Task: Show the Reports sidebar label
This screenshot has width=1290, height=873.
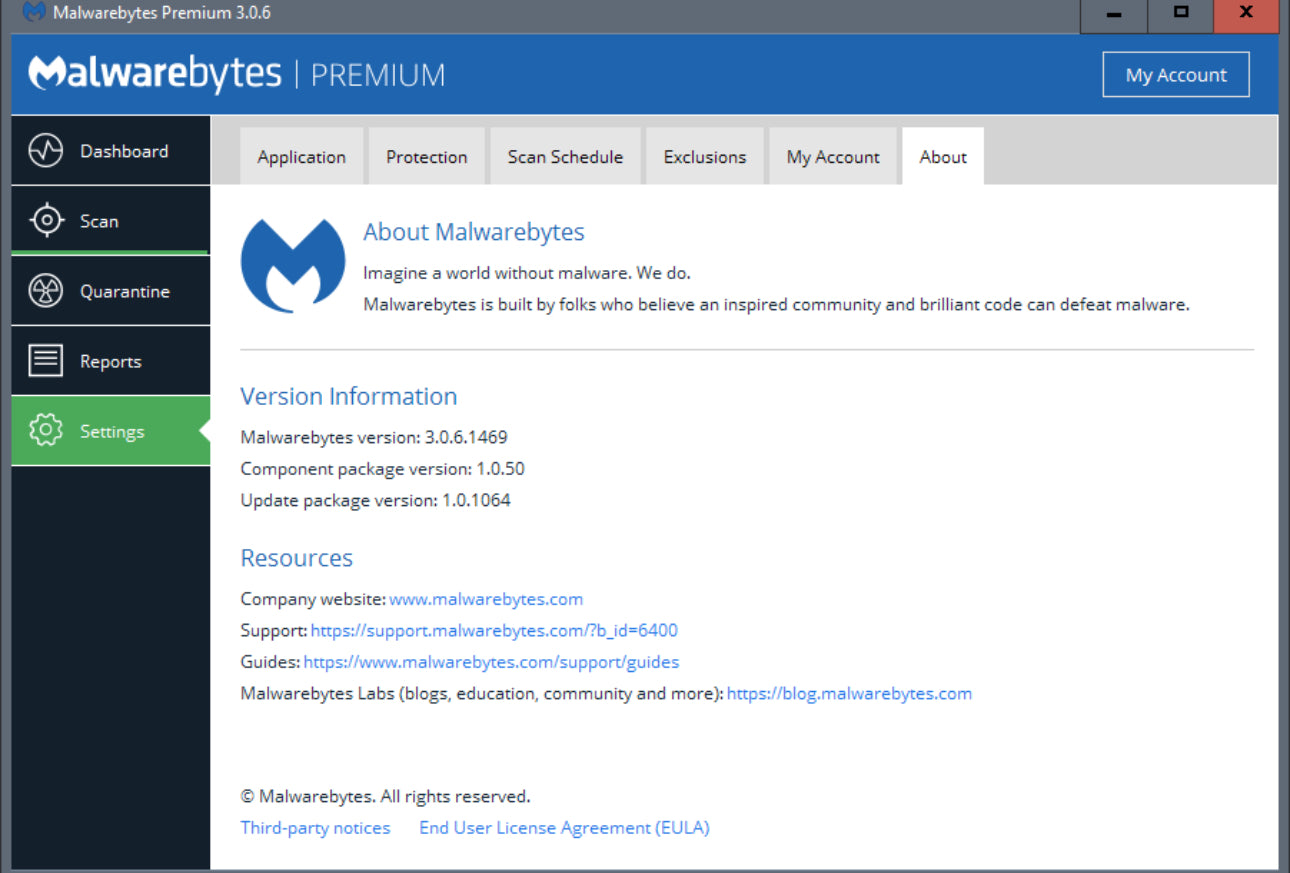Action: (110, 362)
